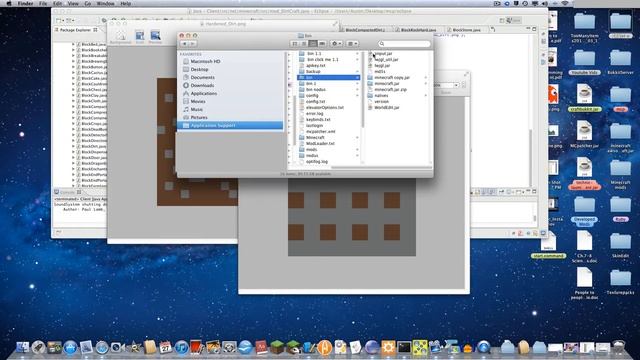The image size is (640, 360).
Task: Select Application Support in Finder sidebar
Action: pyautogui.click(x=230, y=125)
